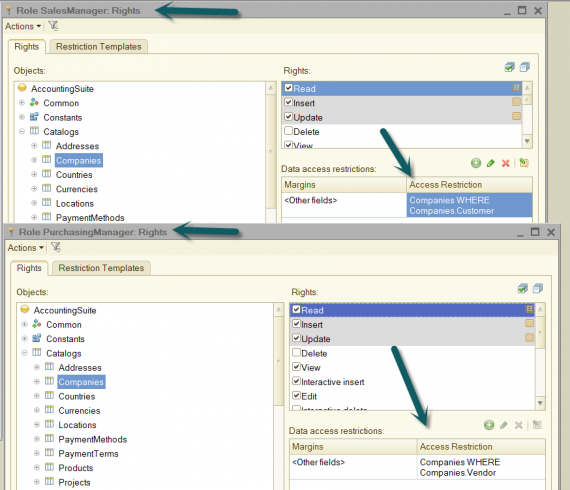This screenshot has width=570, height=490.
Task: Click Products catalog icon in PurchasingManager tree
Action: [49, 467]
